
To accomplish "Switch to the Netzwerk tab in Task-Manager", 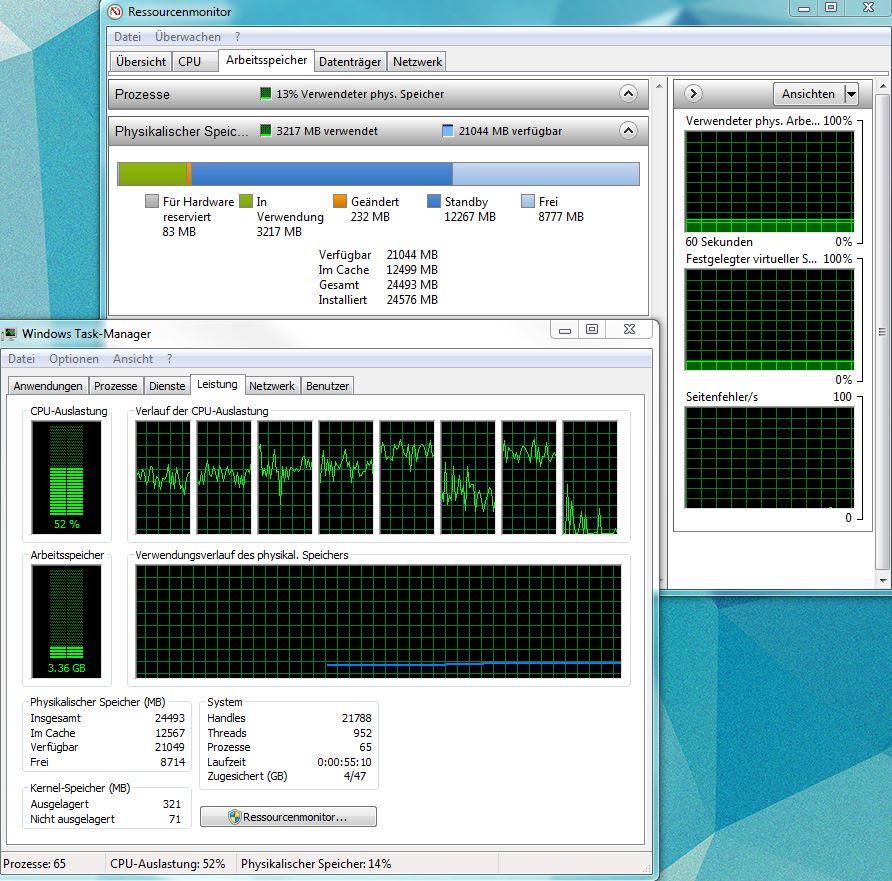I will (x=272, y=386).
